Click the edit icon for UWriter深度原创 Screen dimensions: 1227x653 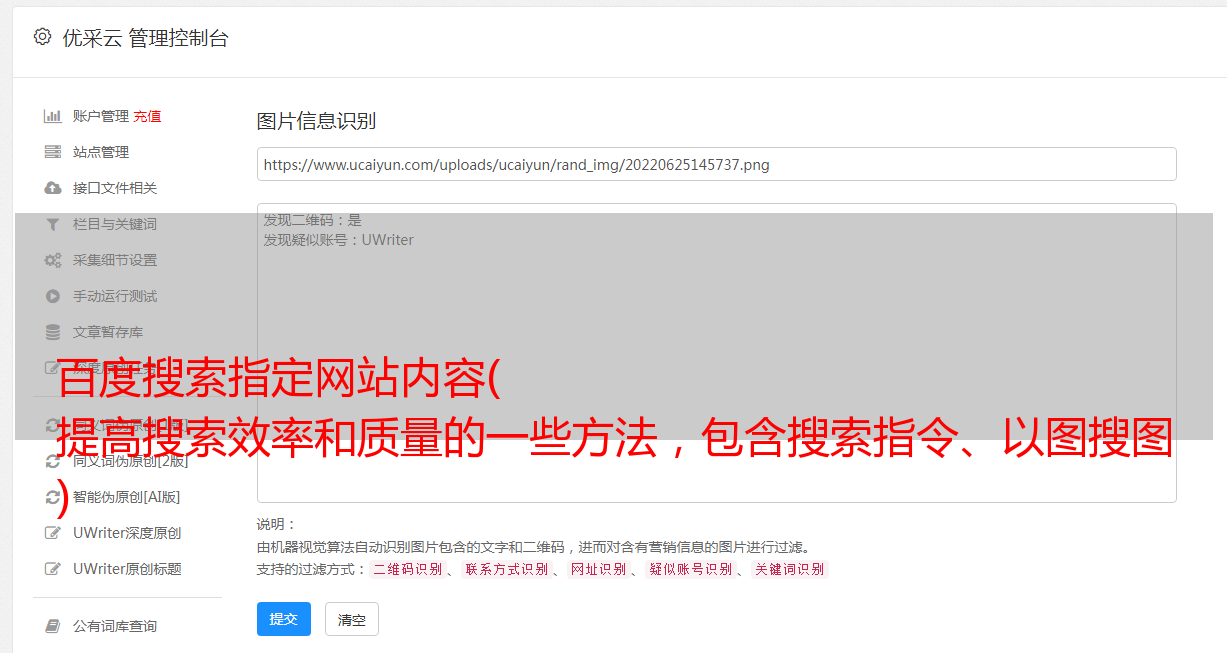pos(53,533)
